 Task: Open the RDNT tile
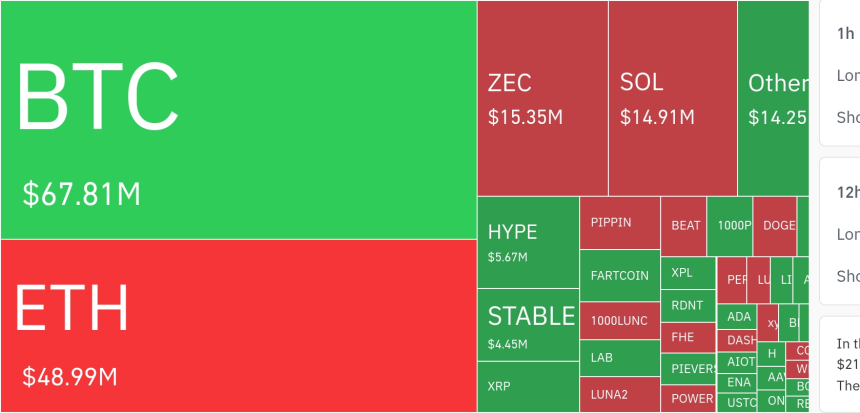[x=688, y=305]
